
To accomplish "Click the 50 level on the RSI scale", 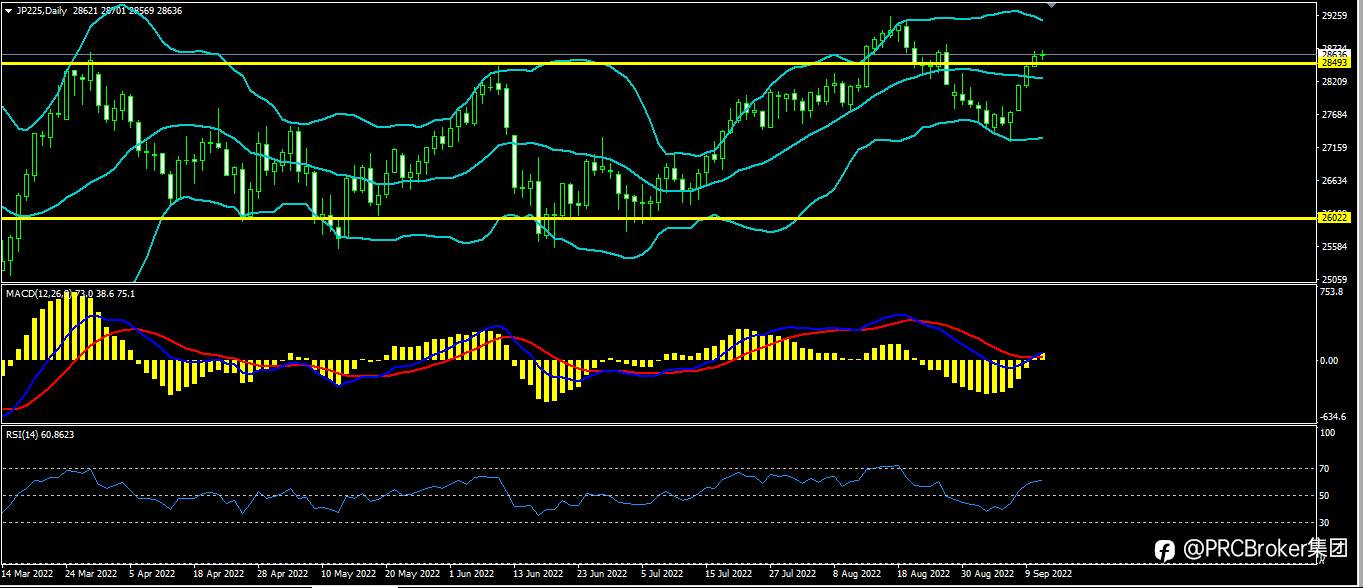I will (1326, 496).
